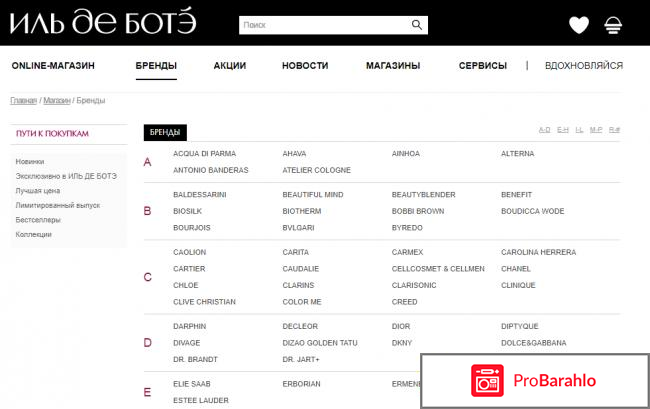
Task: Open the BOBBI BROWN brand
Action: [x=418, y=211]
